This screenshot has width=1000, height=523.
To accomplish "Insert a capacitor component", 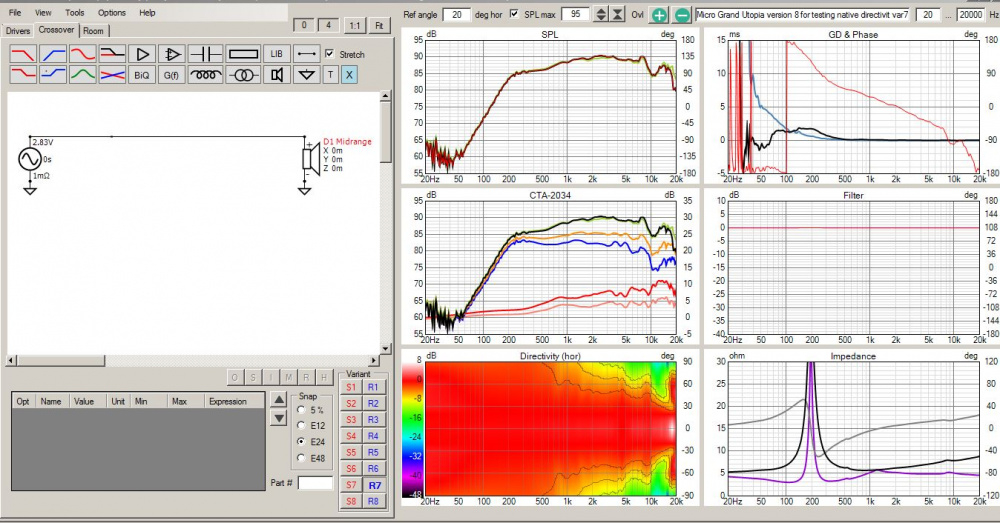I will (206, 54).
